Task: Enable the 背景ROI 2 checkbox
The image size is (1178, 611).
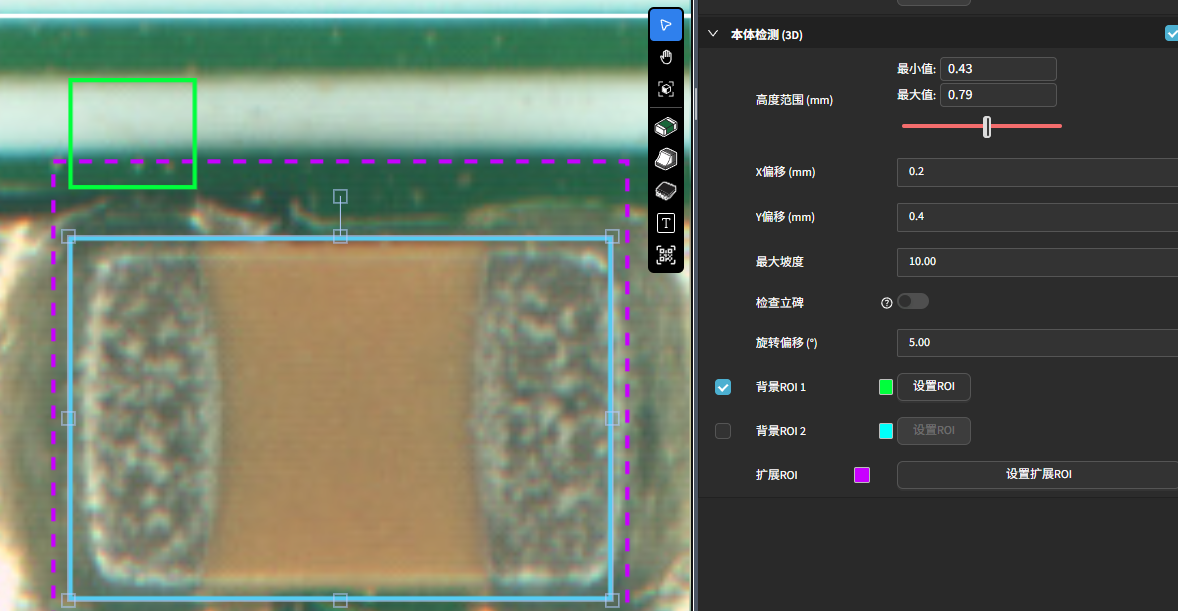Action: 723,431
